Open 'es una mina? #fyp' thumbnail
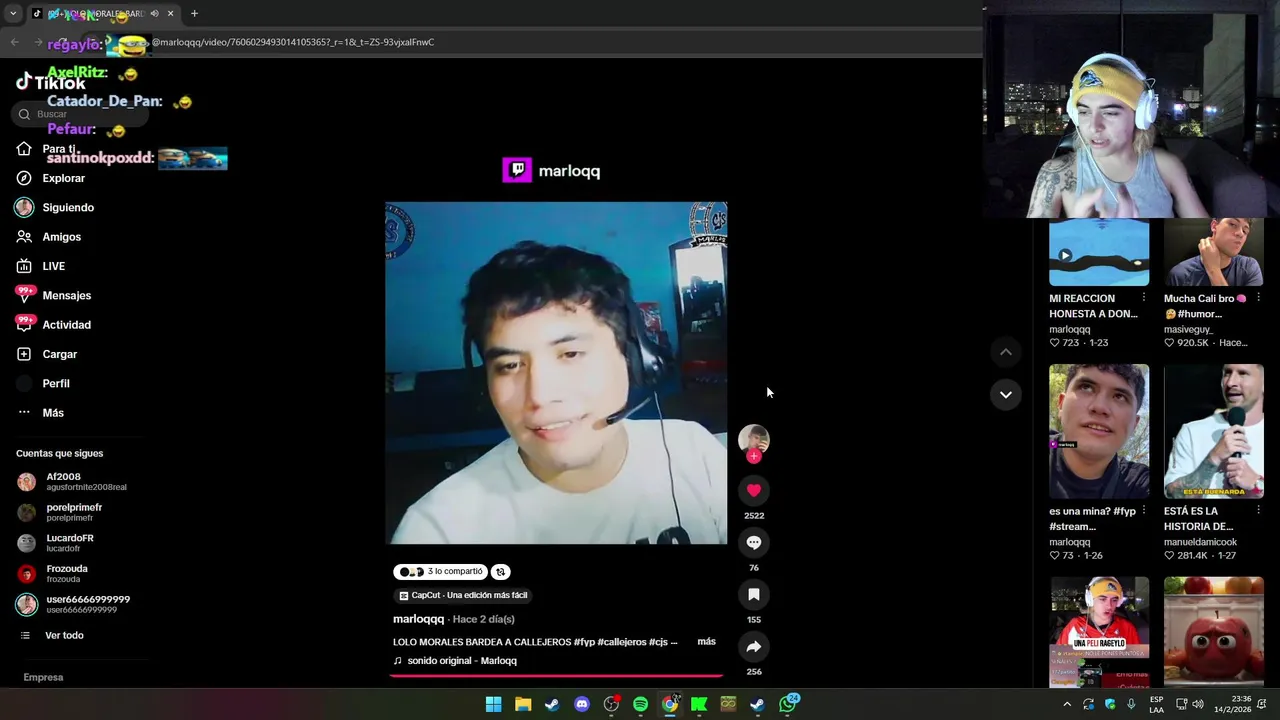This screenshot has height=720, width=1280. click(1099, 431)
